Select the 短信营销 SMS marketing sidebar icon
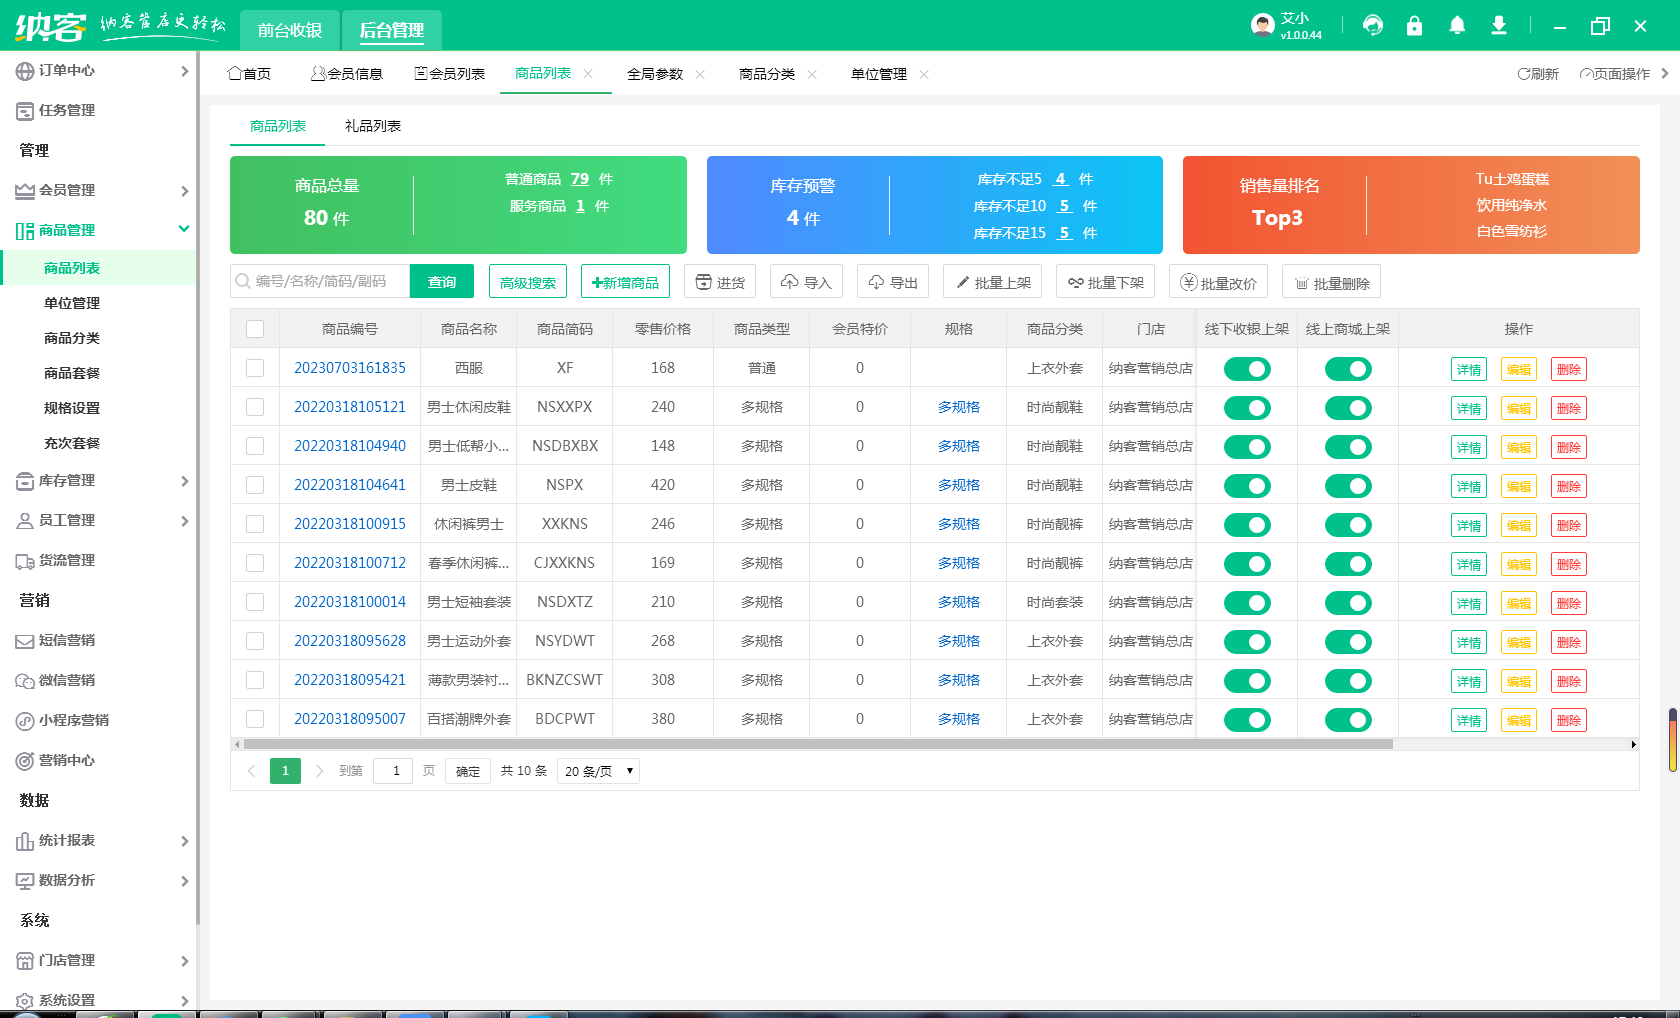Image resolution: width=1680 pixels, height=1018 pixels. pos(26,640)
